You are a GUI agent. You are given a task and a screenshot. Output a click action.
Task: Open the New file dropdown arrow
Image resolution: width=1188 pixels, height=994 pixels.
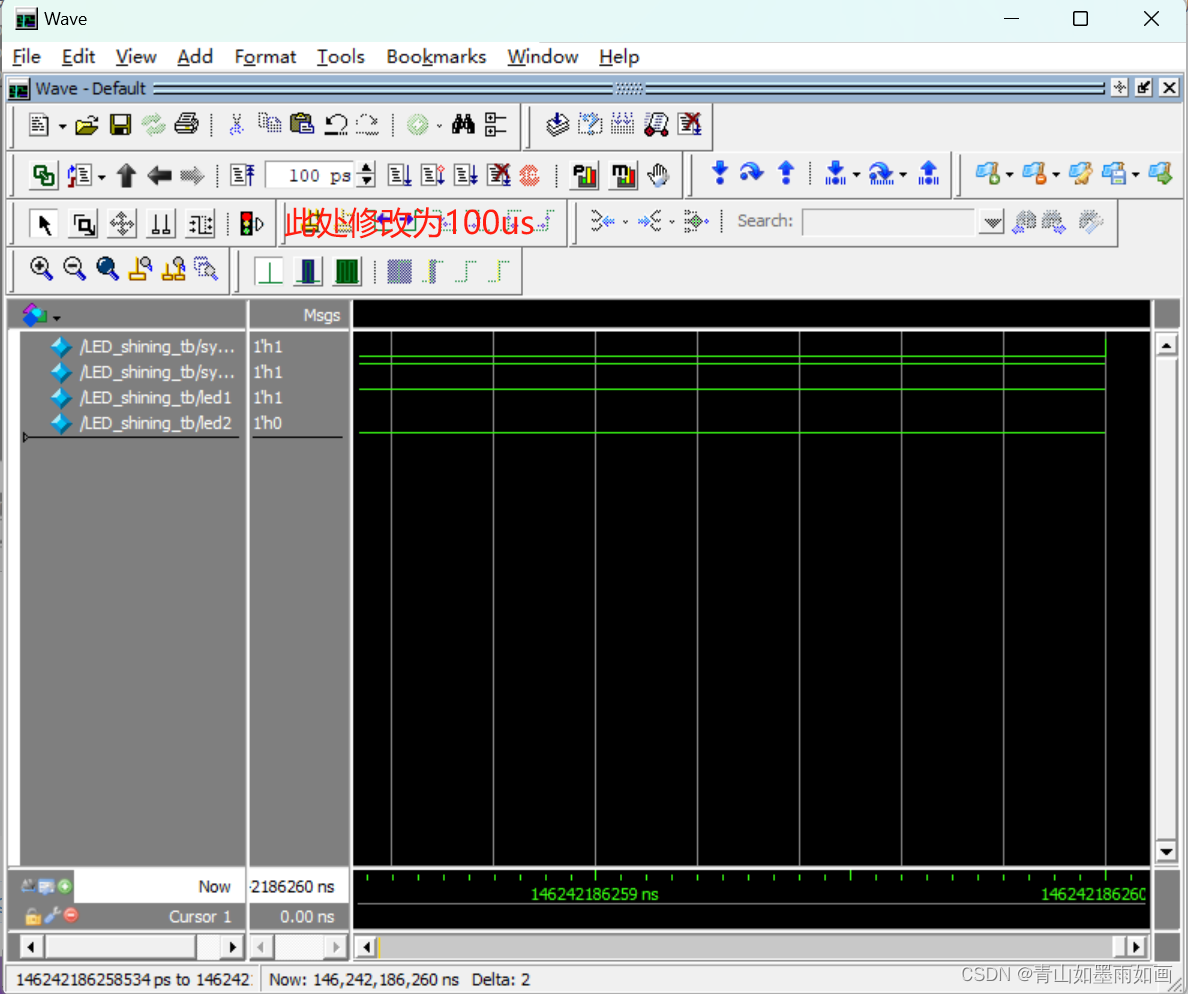61,126
